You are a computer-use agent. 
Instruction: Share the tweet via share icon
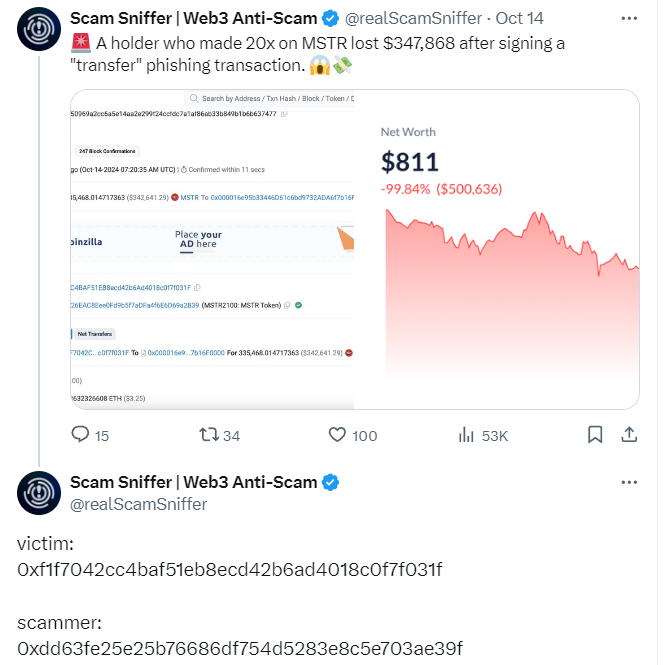click(630, 435)
